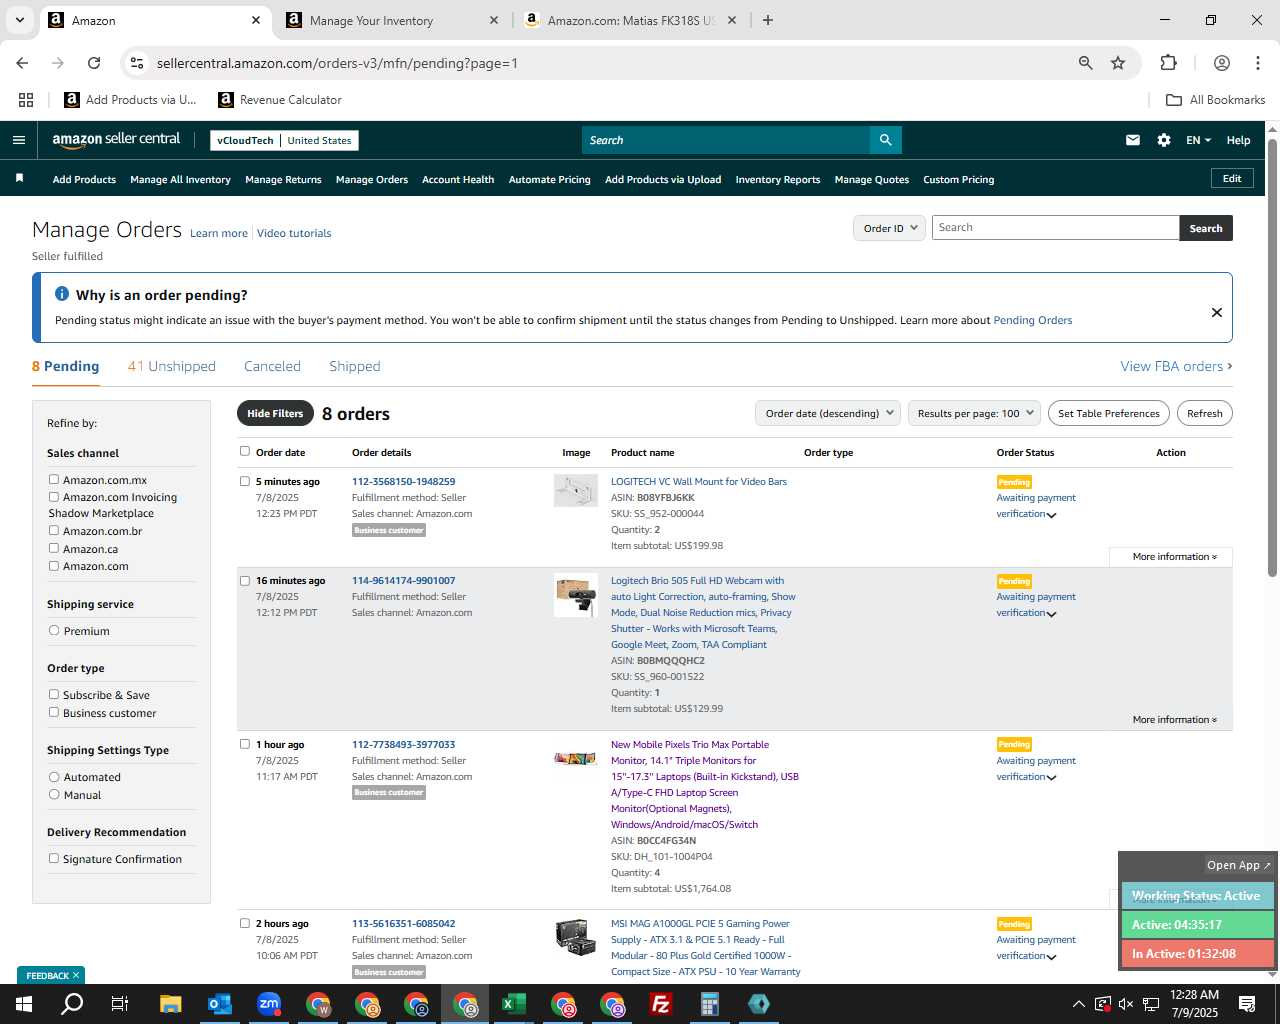Click the browser back arrow
1280x1024 pixels.
click(x=22, y=63)
